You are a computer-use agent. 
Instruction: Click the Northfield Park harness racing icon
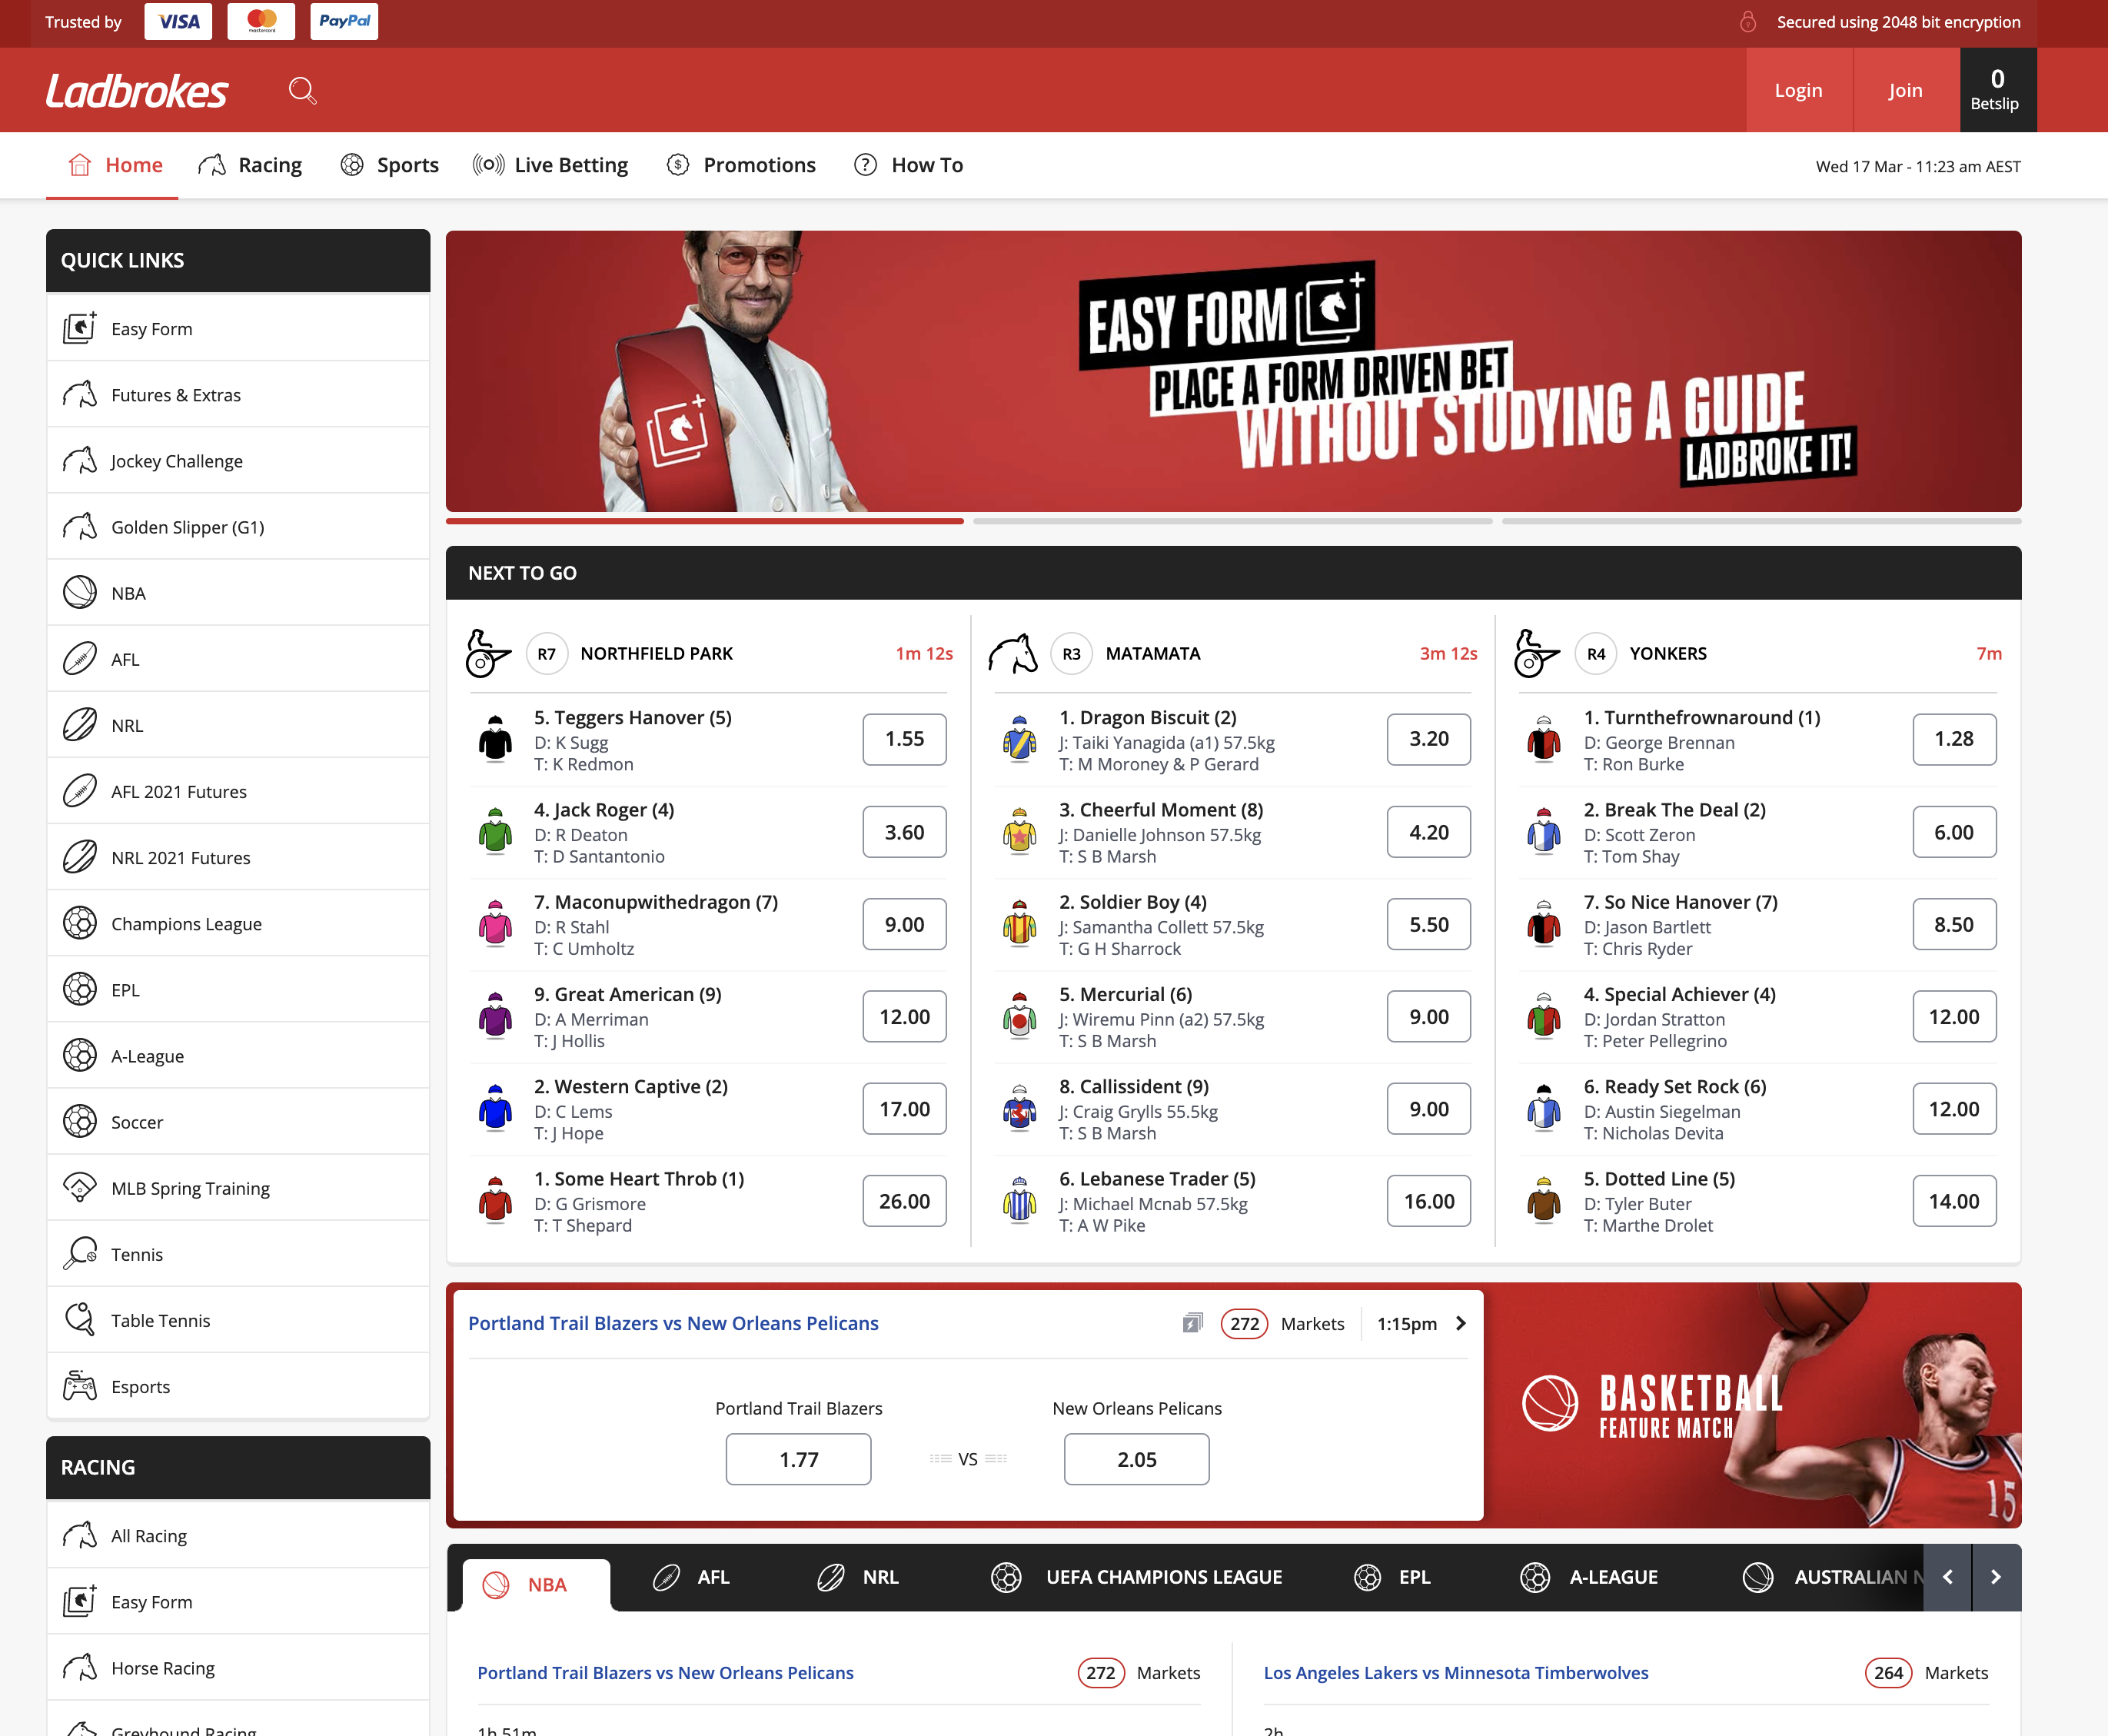click(488, 654)
